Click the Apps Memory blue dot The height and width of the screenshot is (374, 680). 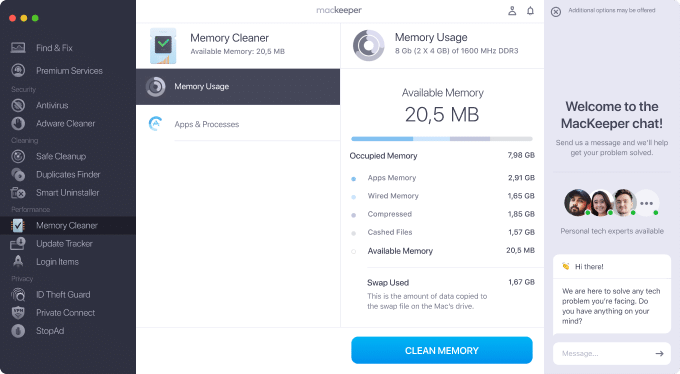[353, 179]
